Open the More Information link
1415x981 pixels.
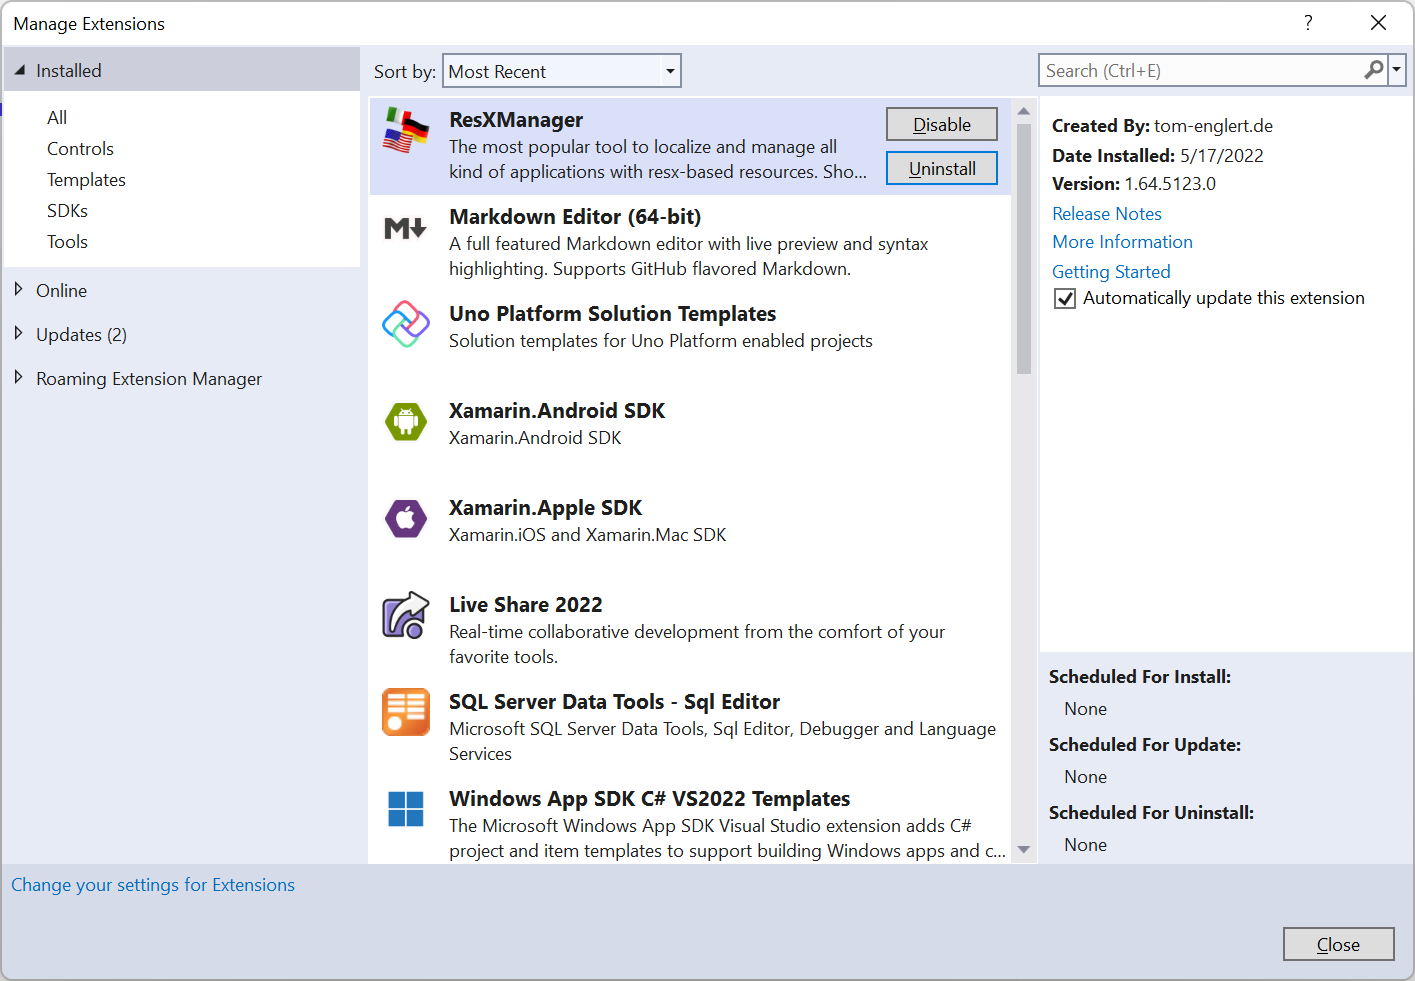coord(1122,241)
